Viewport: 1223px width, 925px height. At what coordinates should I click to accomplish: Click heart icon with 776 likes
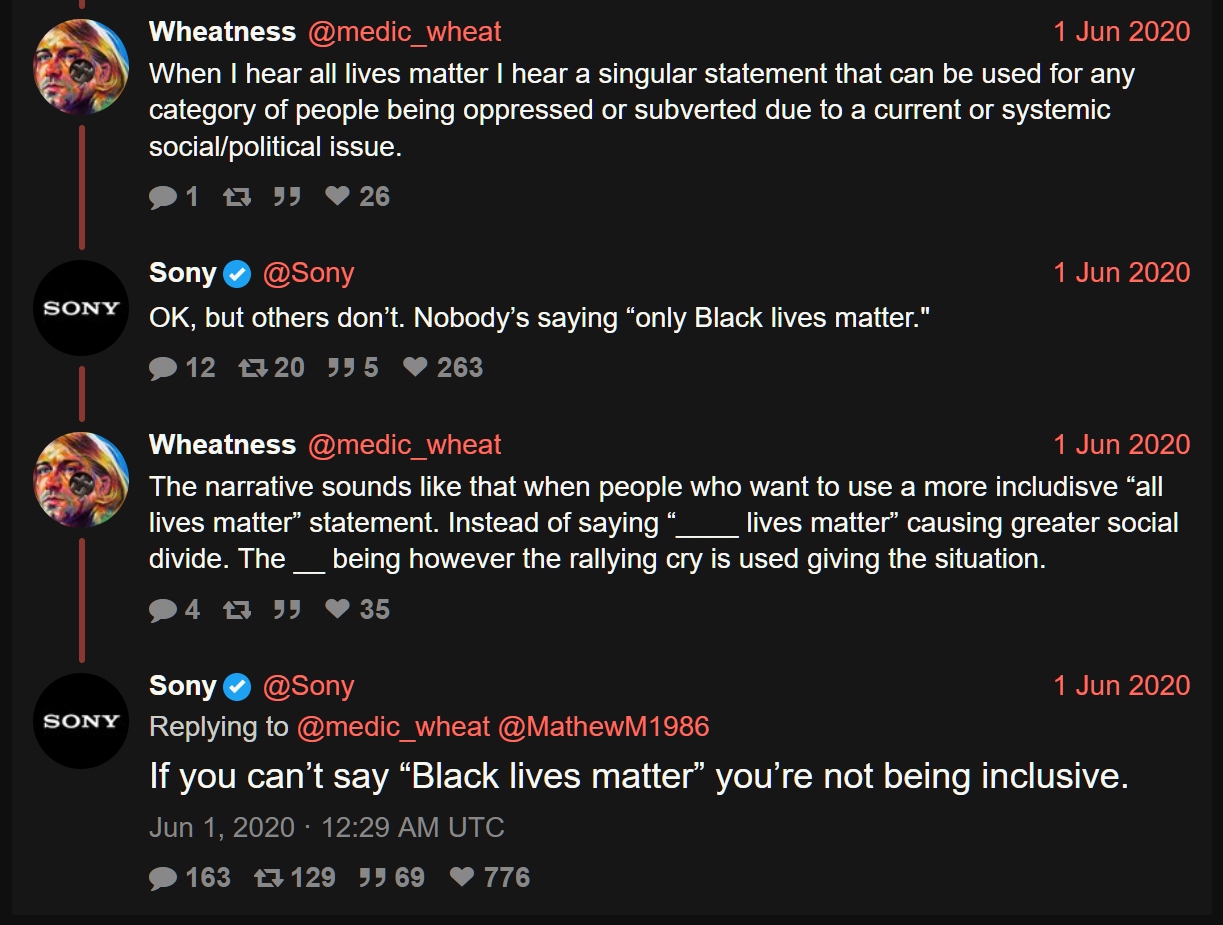pyautogui.click(x=462, y=878)
